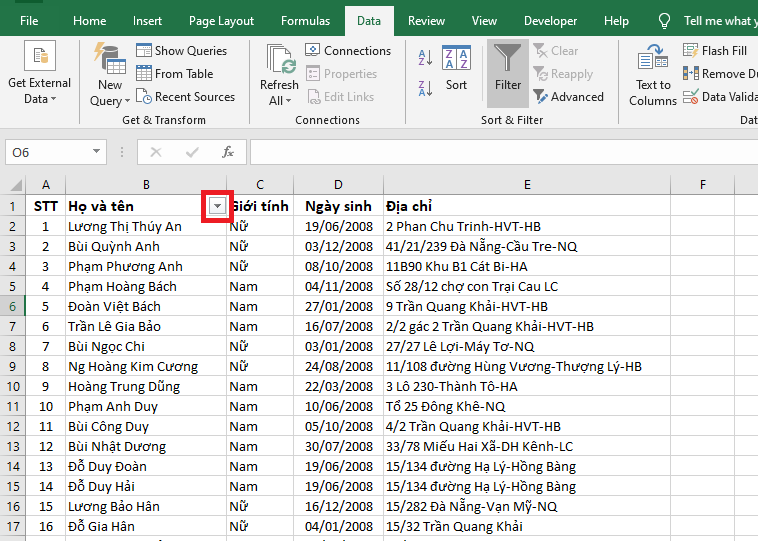Click the Tell me what search box
This screenshot has width=758, height=541.
[x=718, y=21]
